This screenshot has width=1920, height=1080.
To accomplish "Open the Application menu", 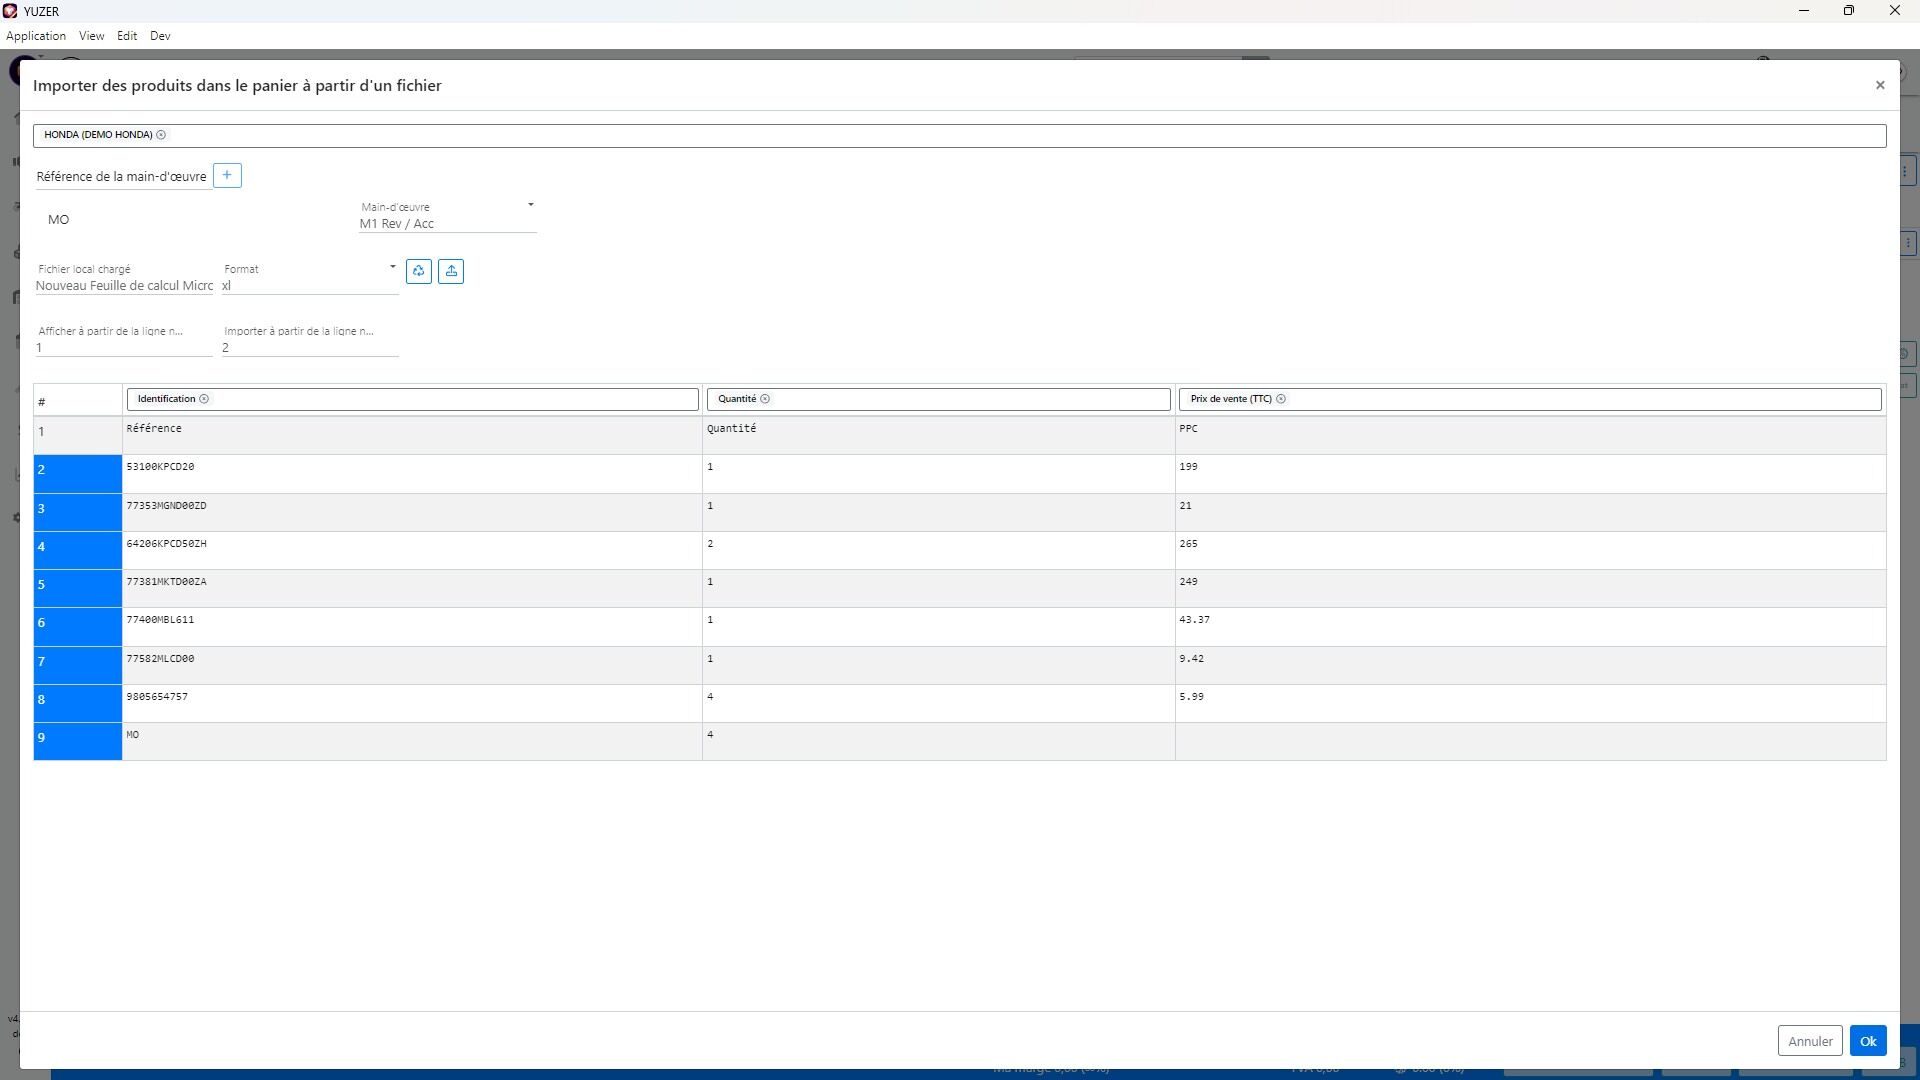I will (x=36, y=36).
